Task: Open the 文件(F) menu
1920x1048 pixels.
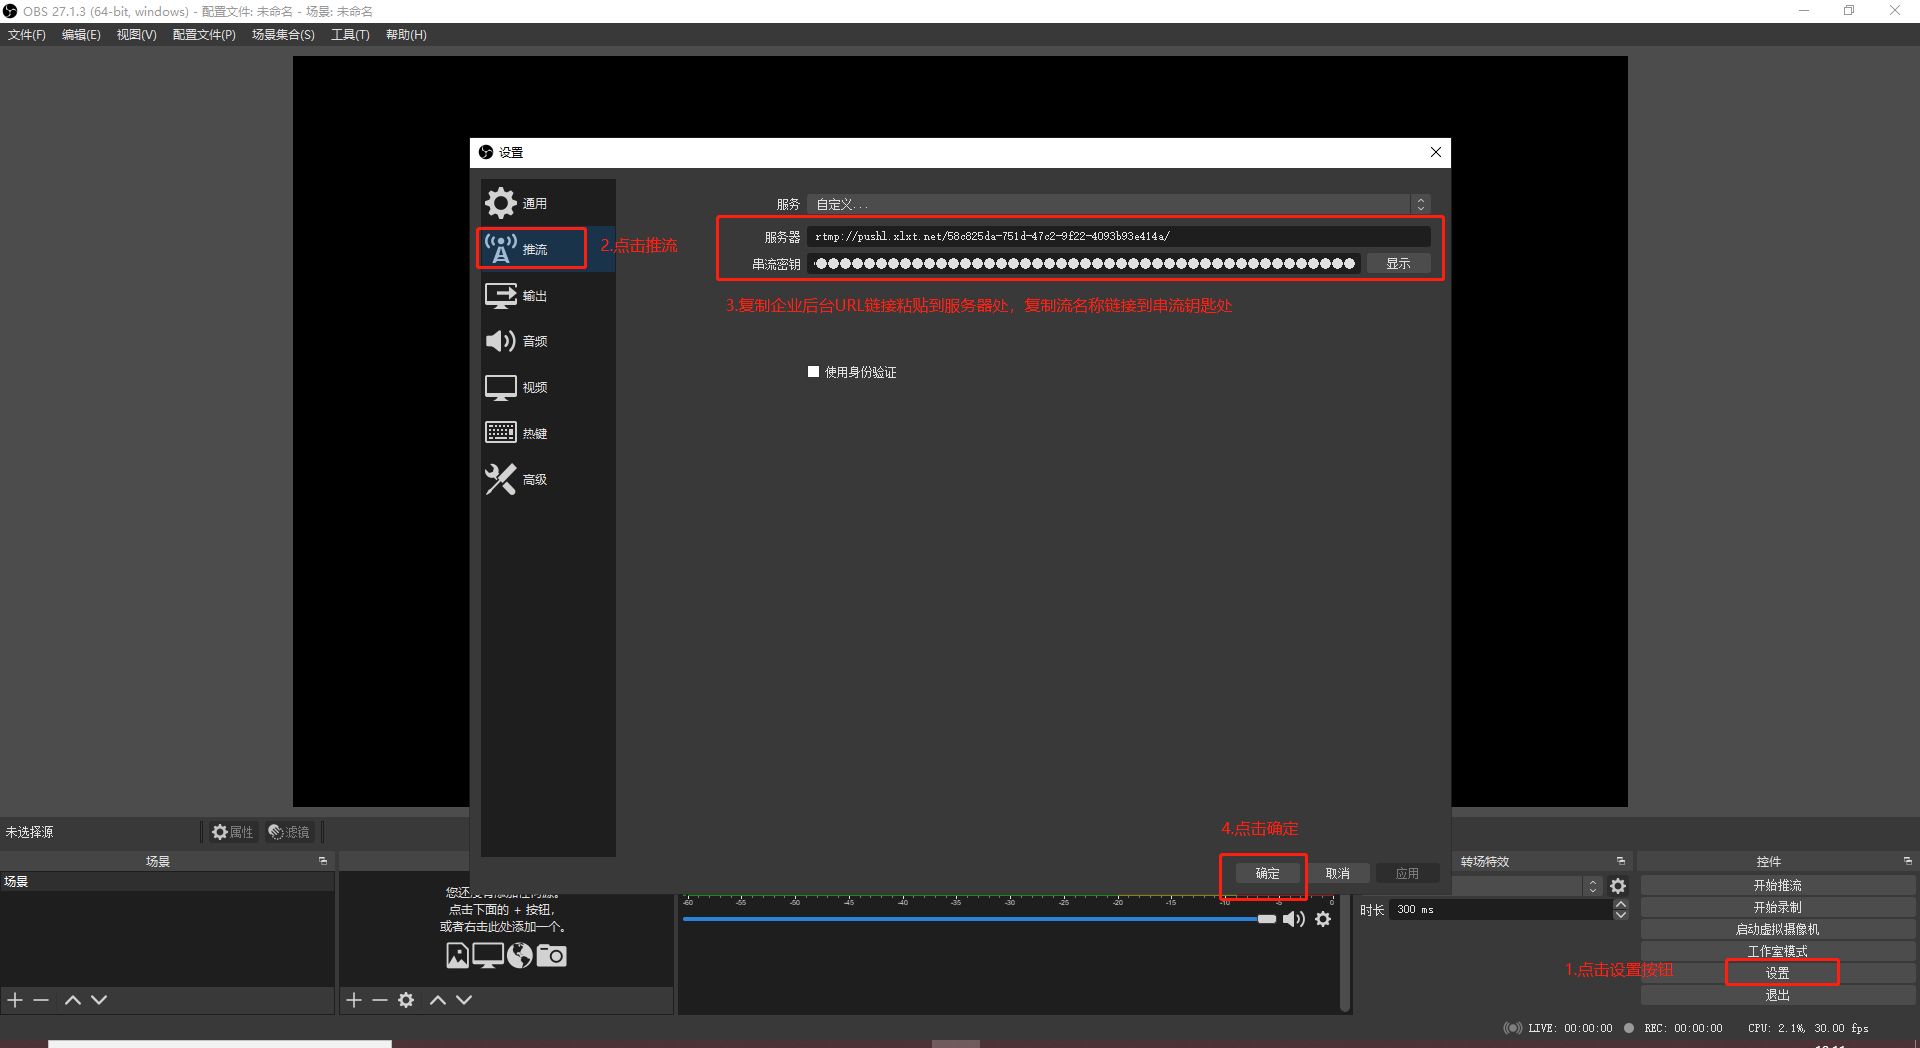Action: [x=27, y=35]
